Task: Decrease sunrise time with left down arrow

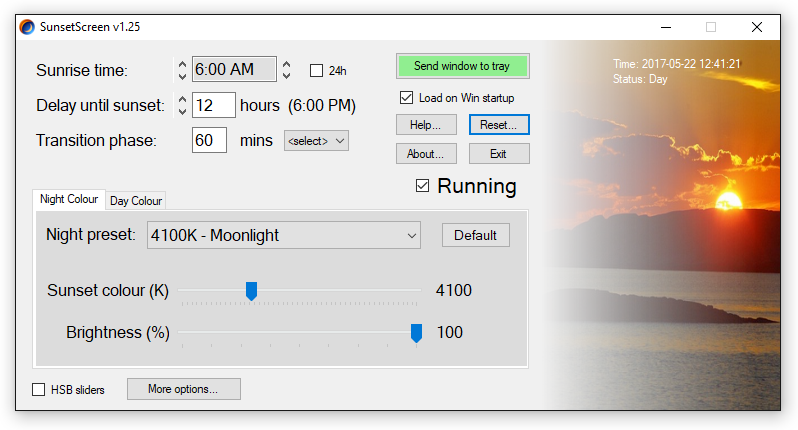Action: pos(182,76)
